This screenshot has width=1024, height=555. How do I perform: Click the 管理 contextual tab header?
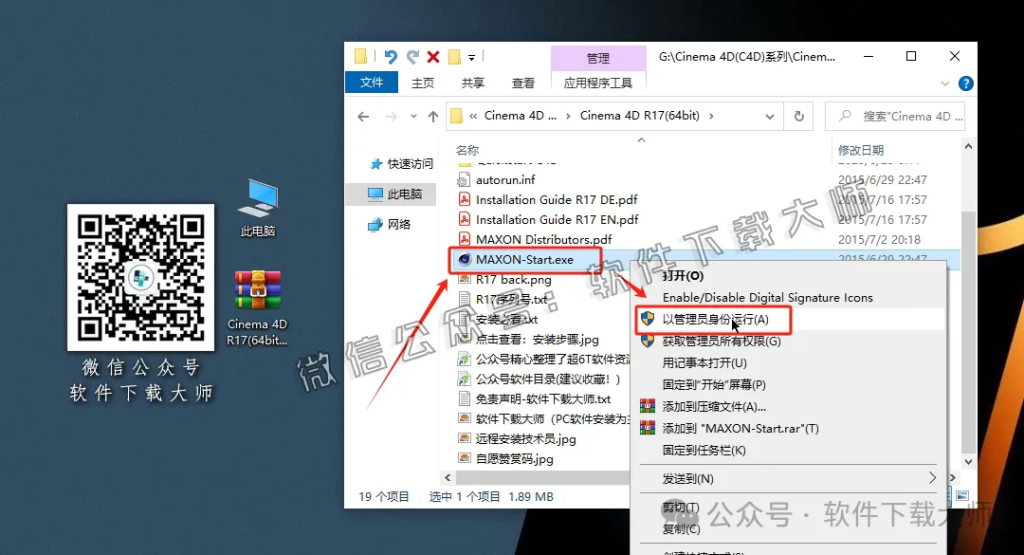pos(598,58)
